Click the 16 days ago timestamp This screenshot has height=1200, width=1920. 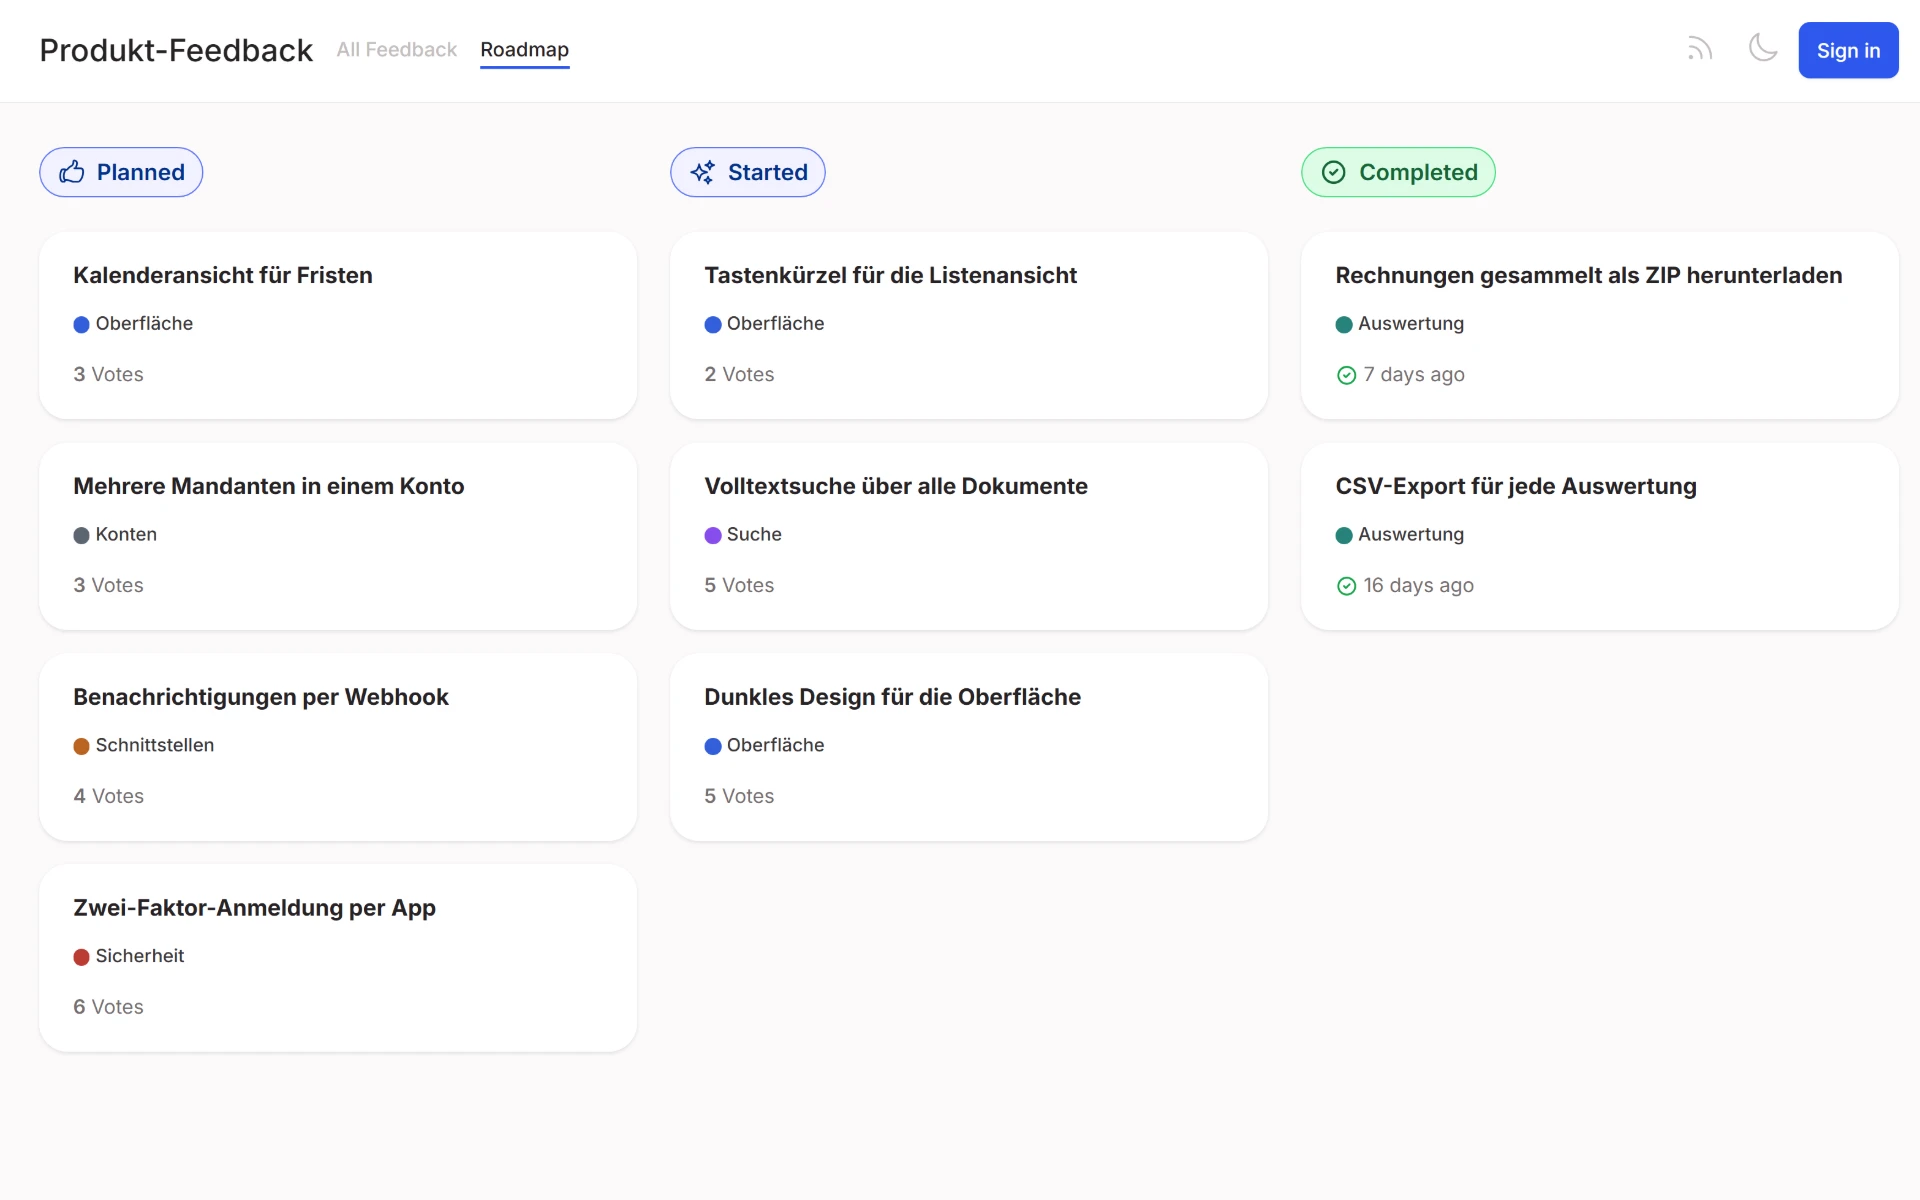1418,585
